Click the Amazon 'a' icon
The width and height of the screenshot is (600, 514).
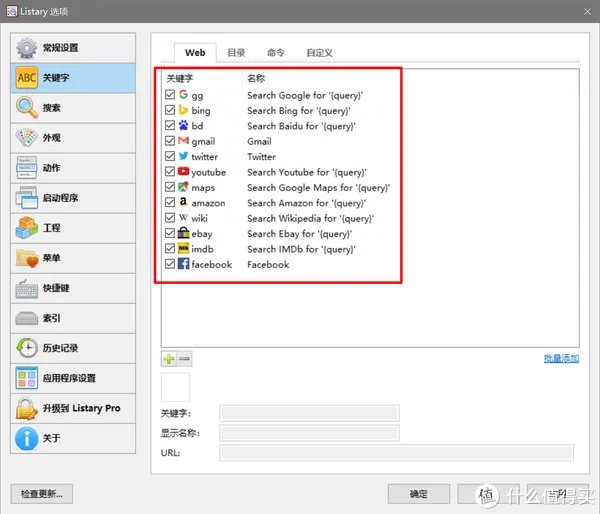[x=183, y=202]
